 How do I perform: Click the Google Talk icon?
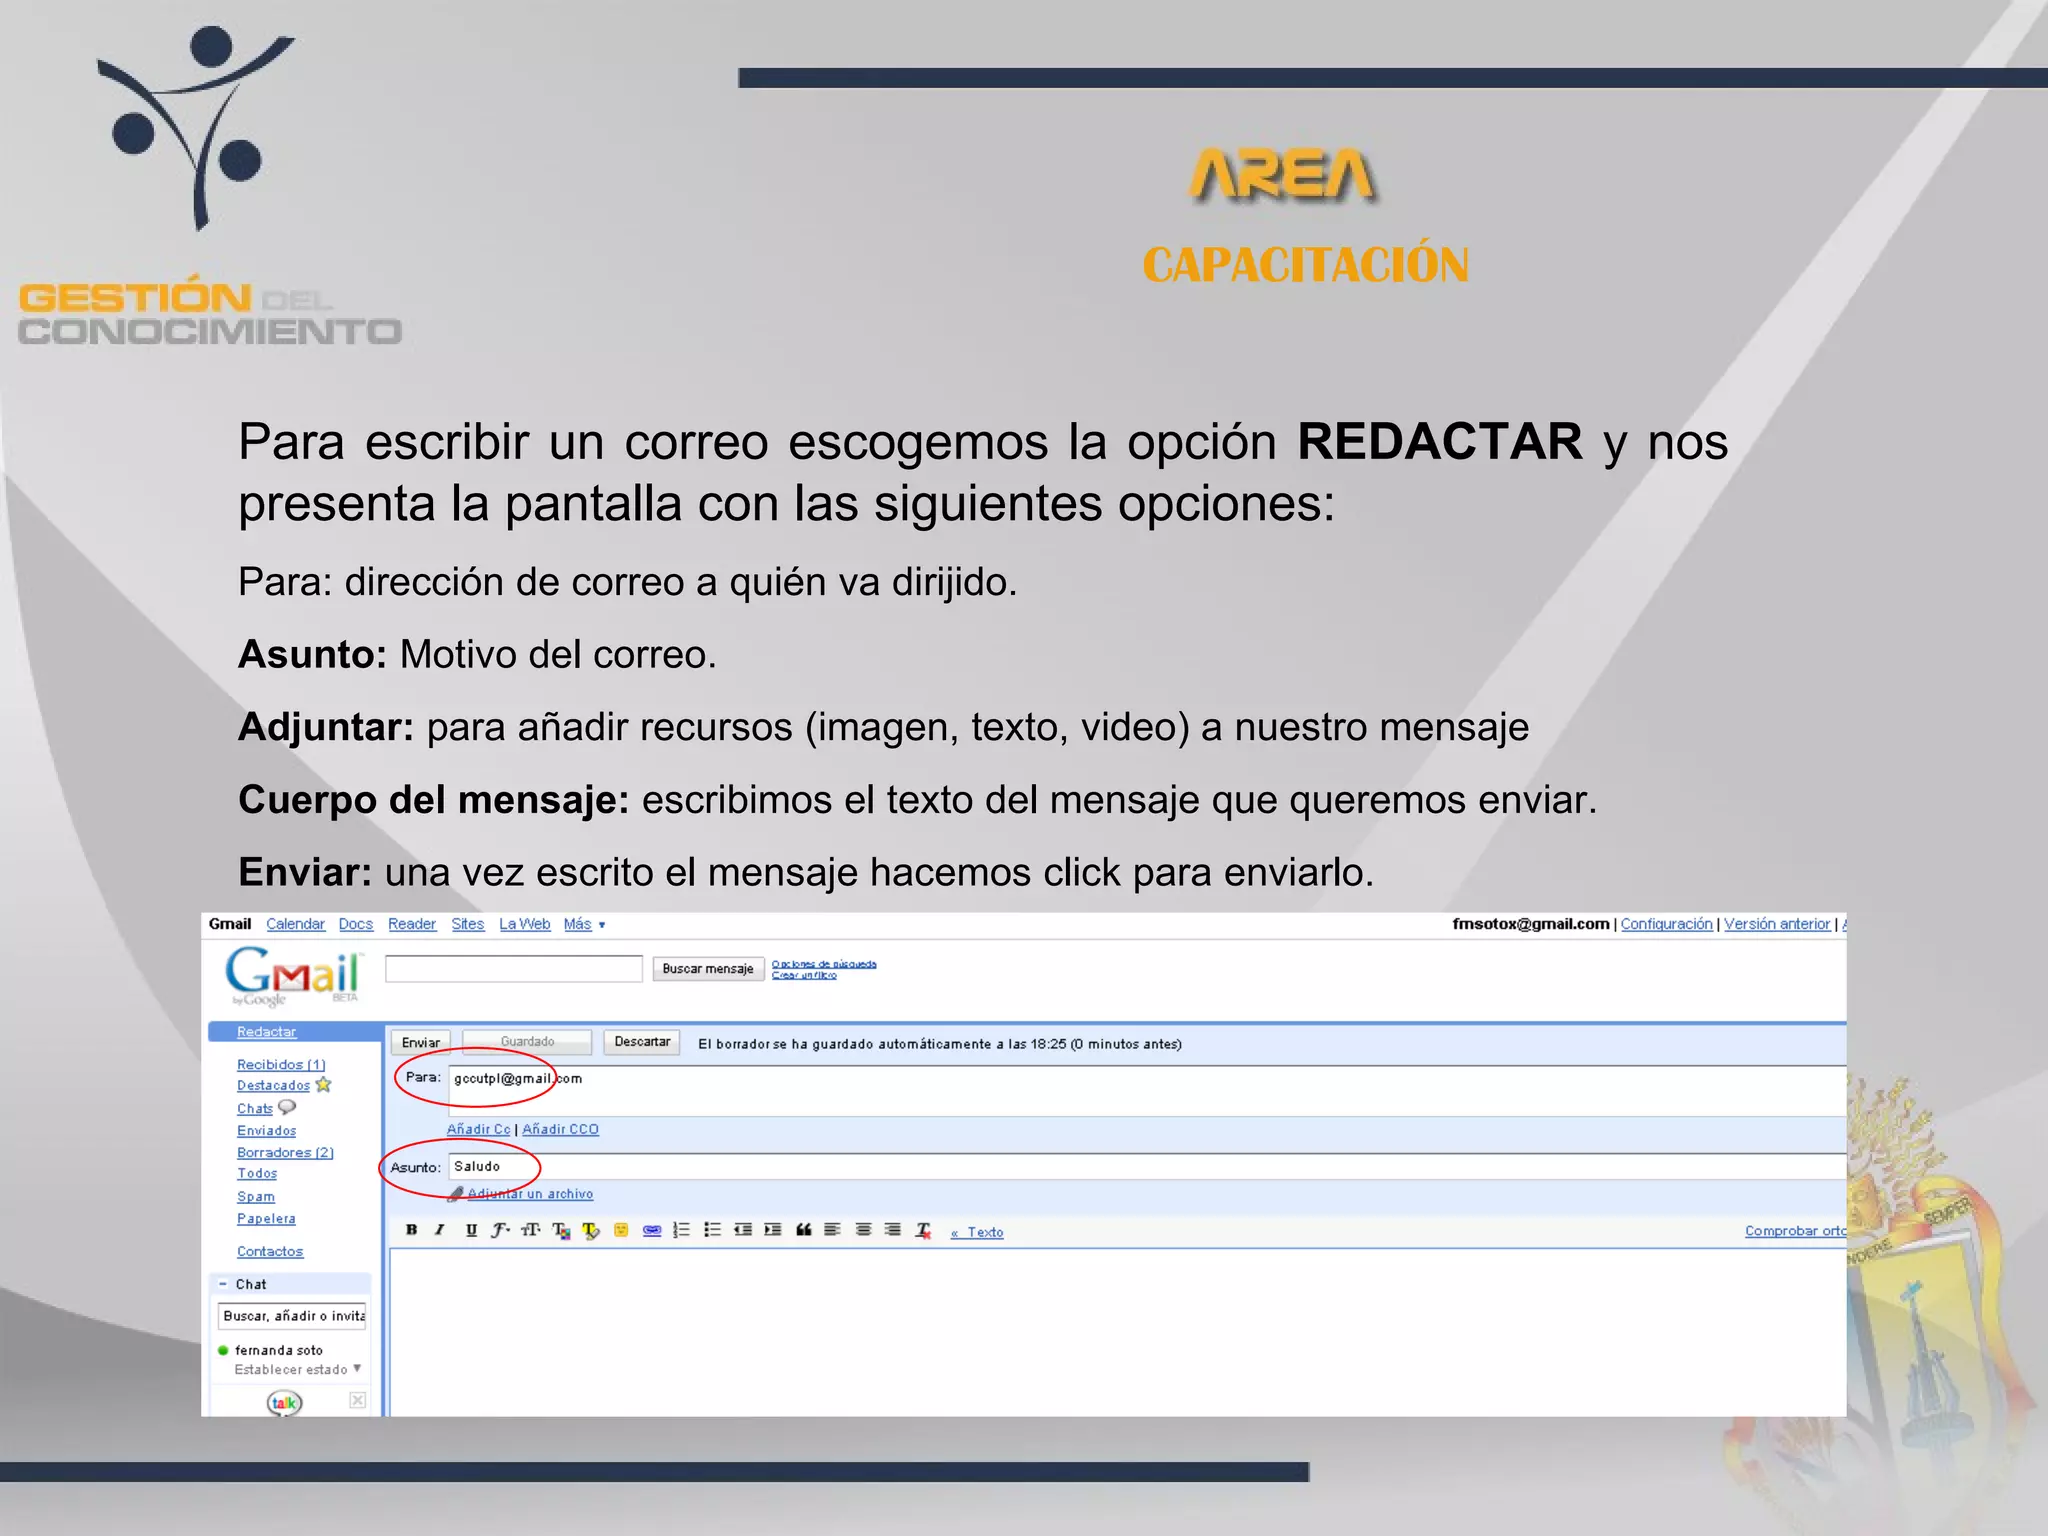click(x=284, y=1402)
